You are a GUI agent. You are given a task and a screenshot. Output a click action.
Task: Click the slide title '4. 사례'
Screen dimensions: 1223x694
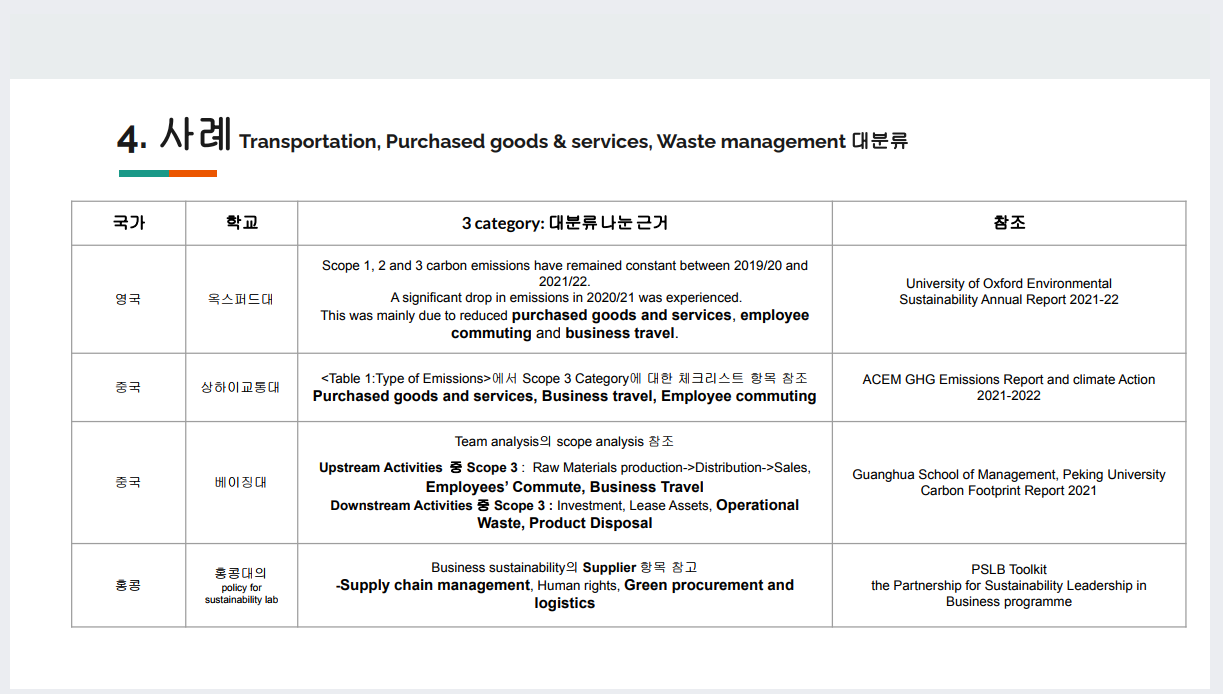pos(174,135)
